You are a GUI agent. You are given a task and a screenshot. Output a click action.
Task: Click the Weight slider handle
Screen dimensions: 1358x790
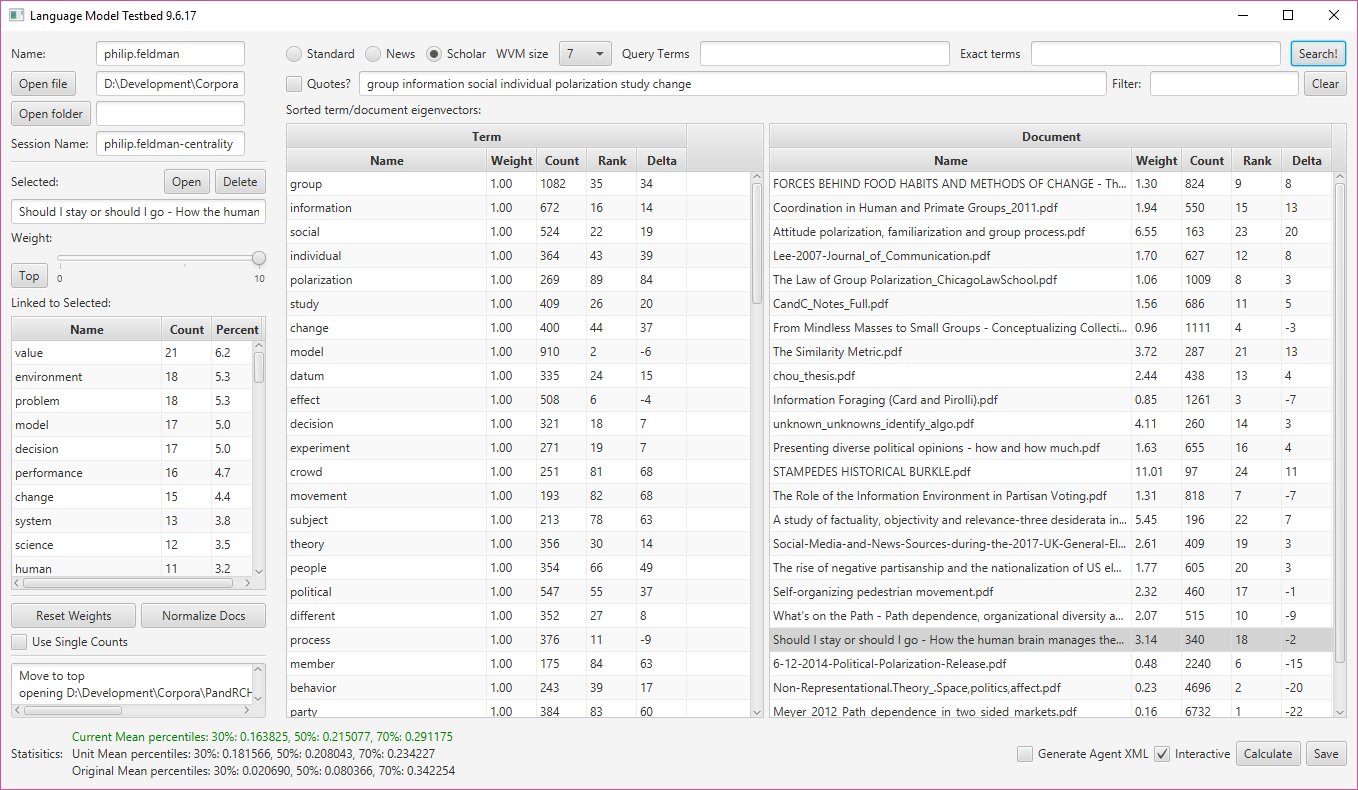pyautogui.click(x=259, y=258)
